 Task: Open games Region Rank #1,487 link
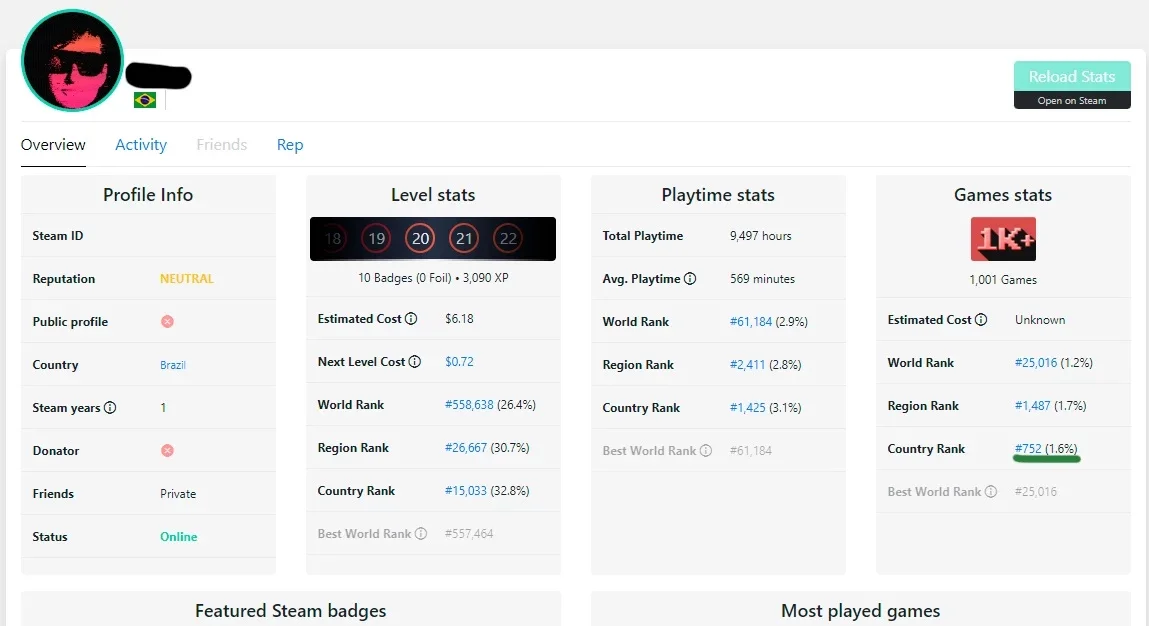[x=1032, y=405]
